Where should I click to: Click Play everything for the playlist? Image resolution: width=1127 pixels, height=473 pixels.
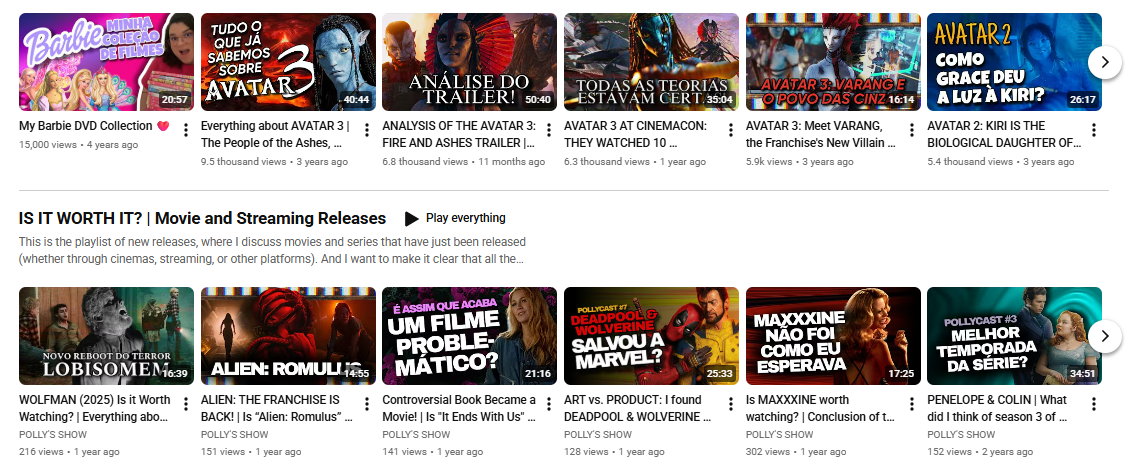tap(455, 218)
